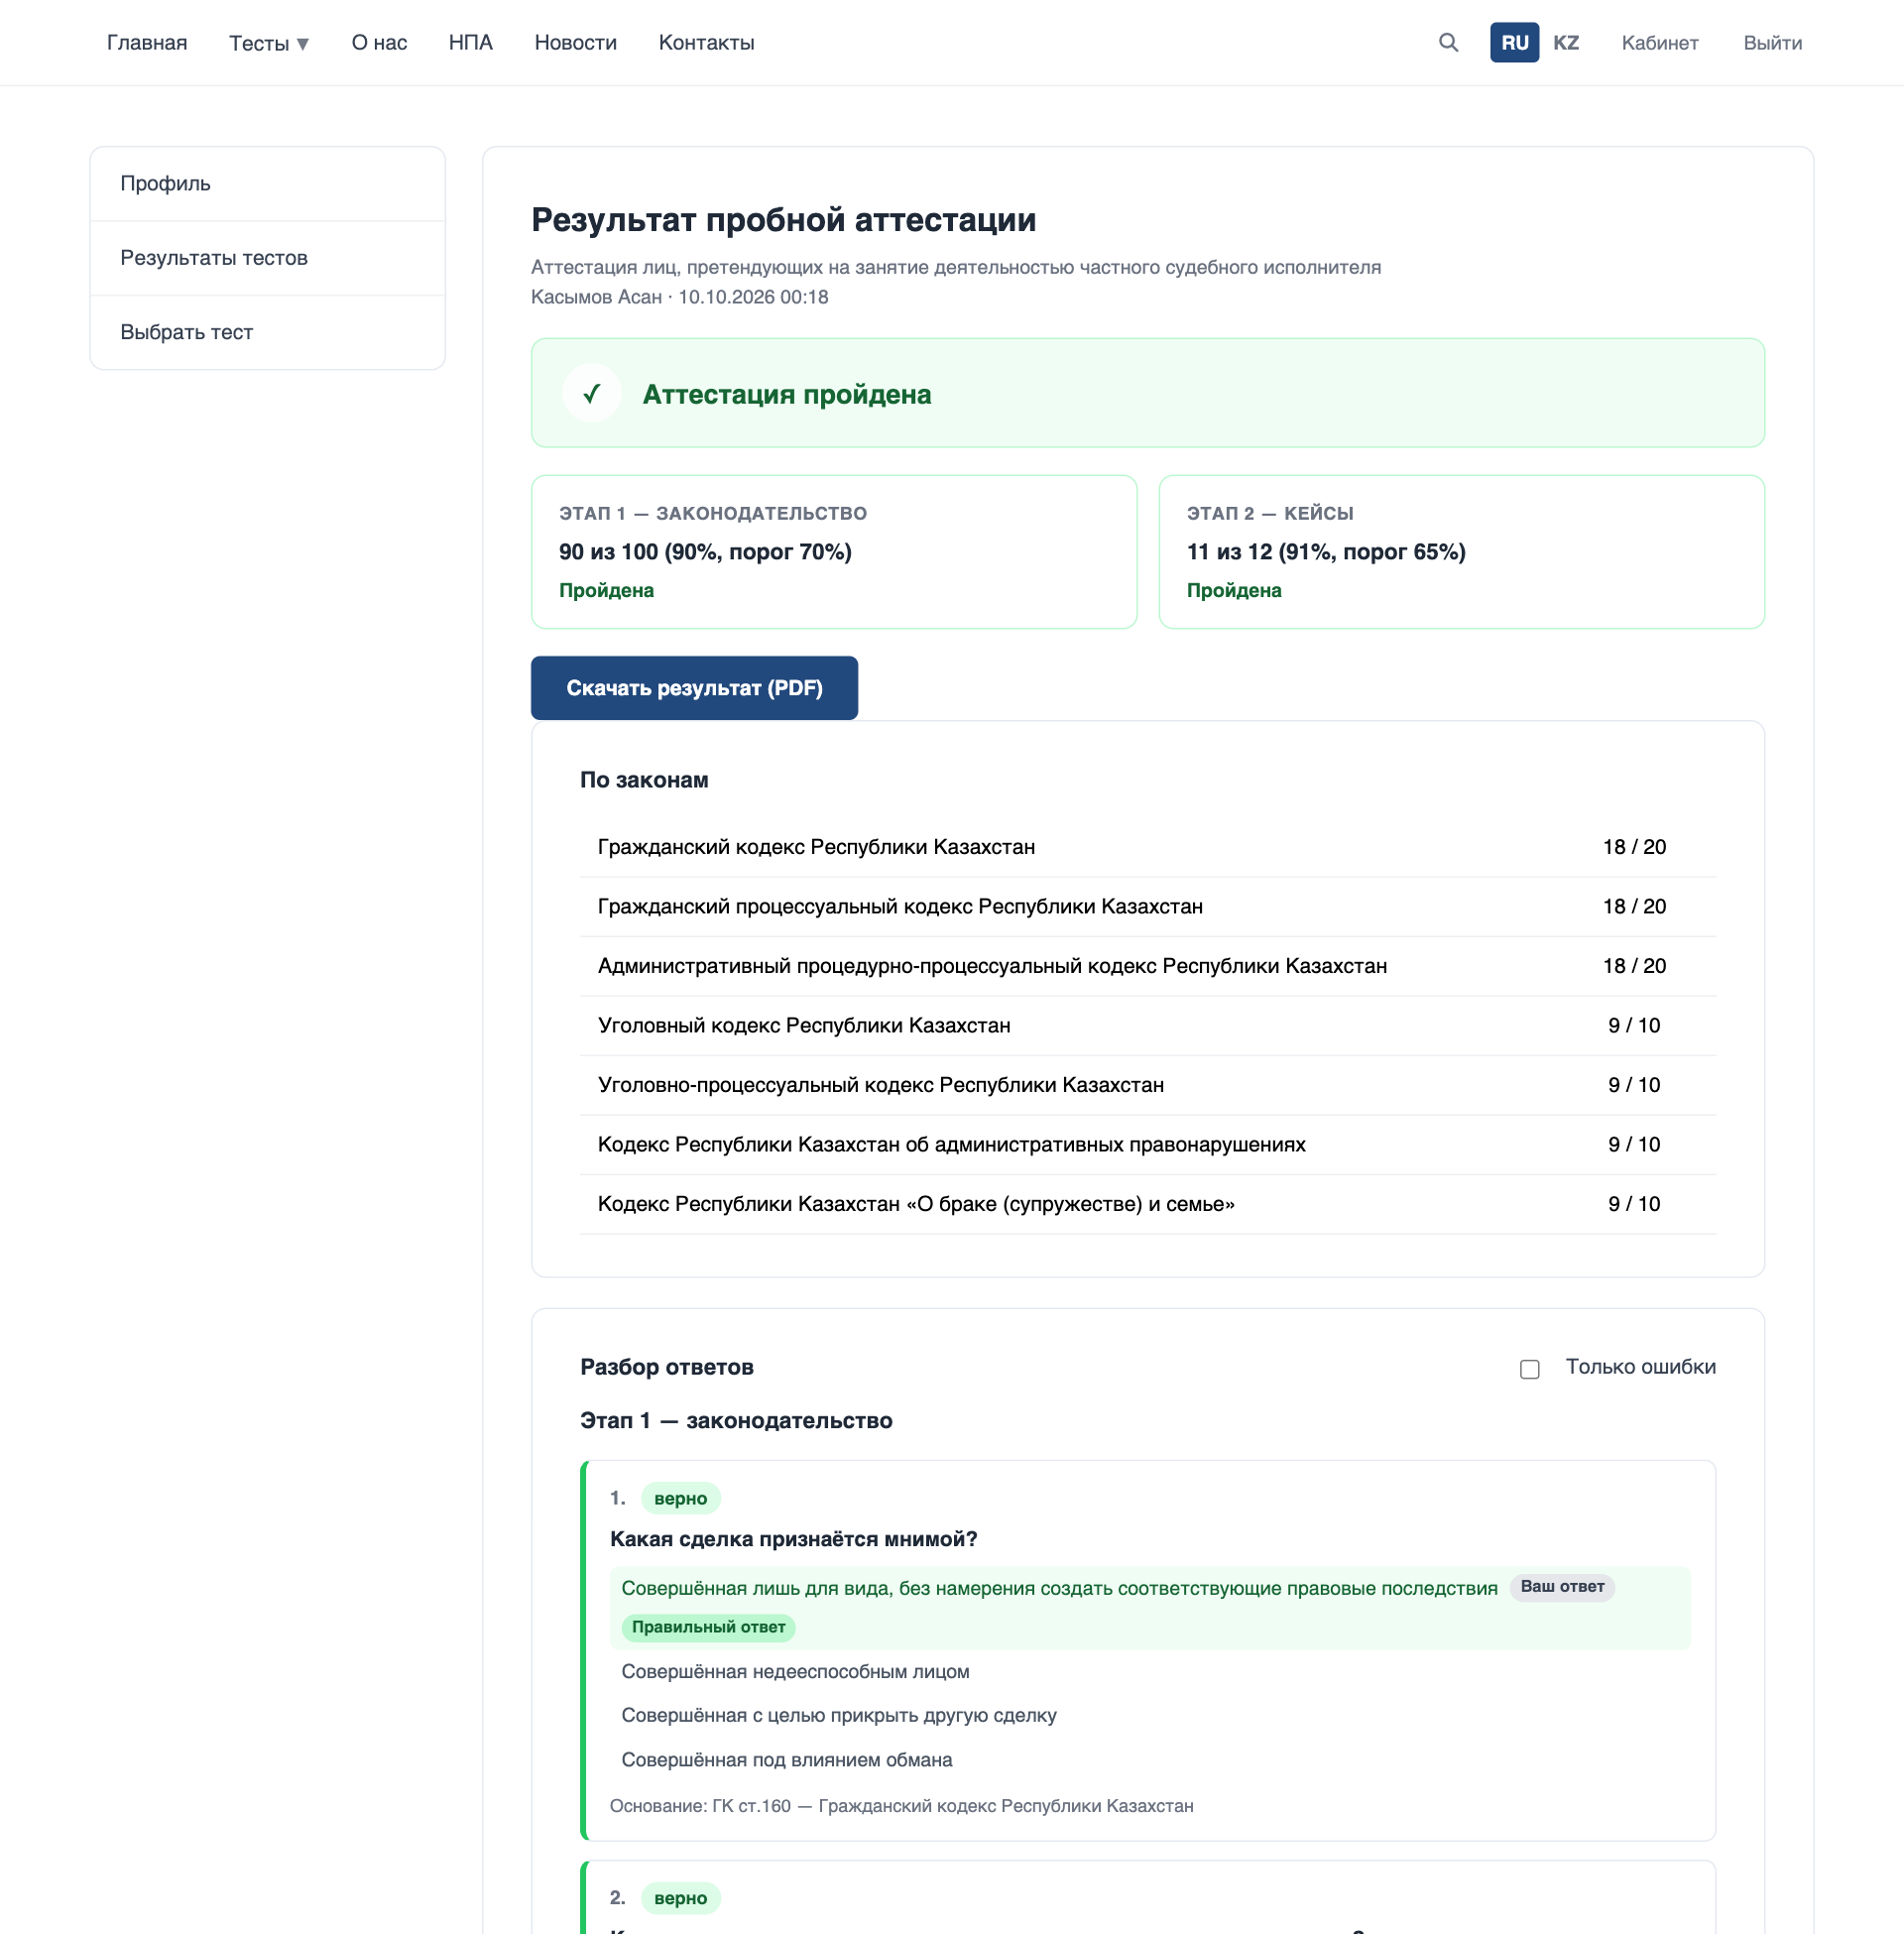Select the Гражданский процессуальный кодекс row
This screenshot has height=1934, width=1904.
coord(1148,907)
